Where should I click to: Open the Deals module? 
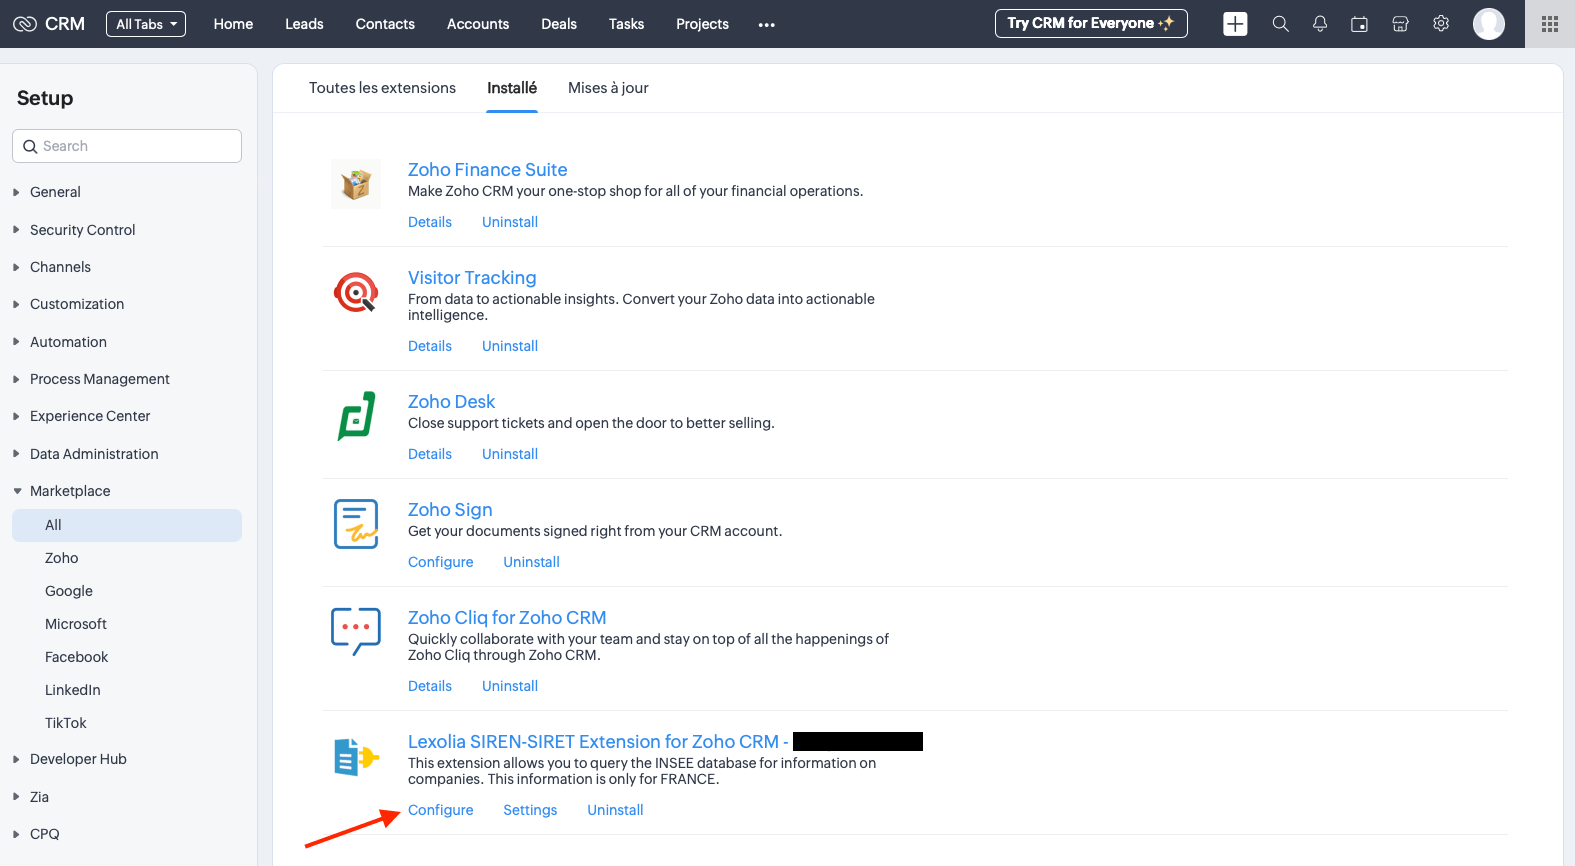[559, 24]
